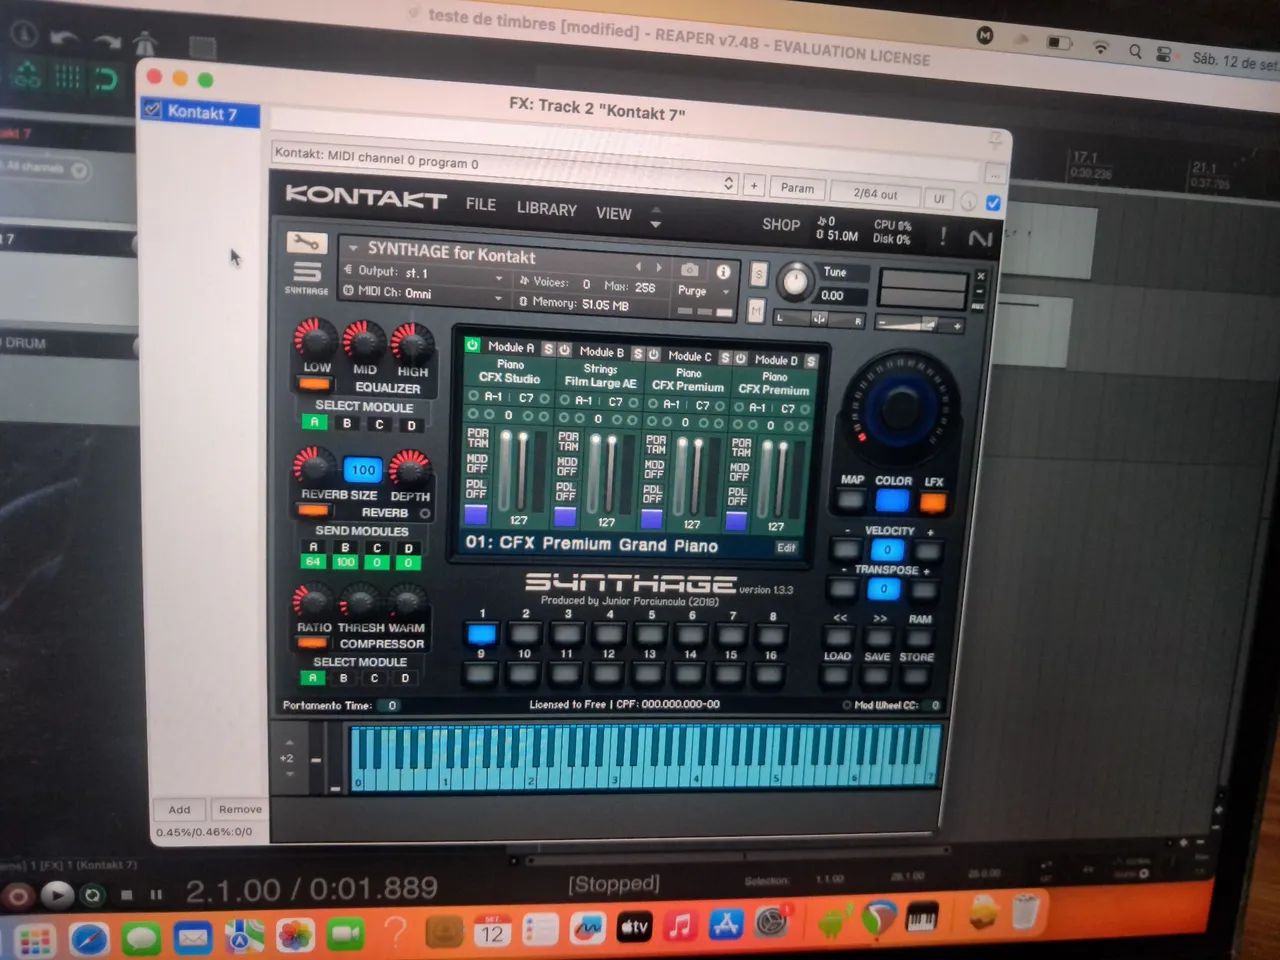
Task: Click the Remove FX button
Action: coord(240,810)
